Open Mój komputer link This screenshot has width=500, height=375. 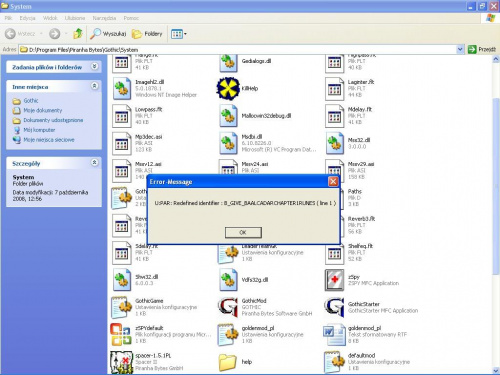[x=39, y=130]
